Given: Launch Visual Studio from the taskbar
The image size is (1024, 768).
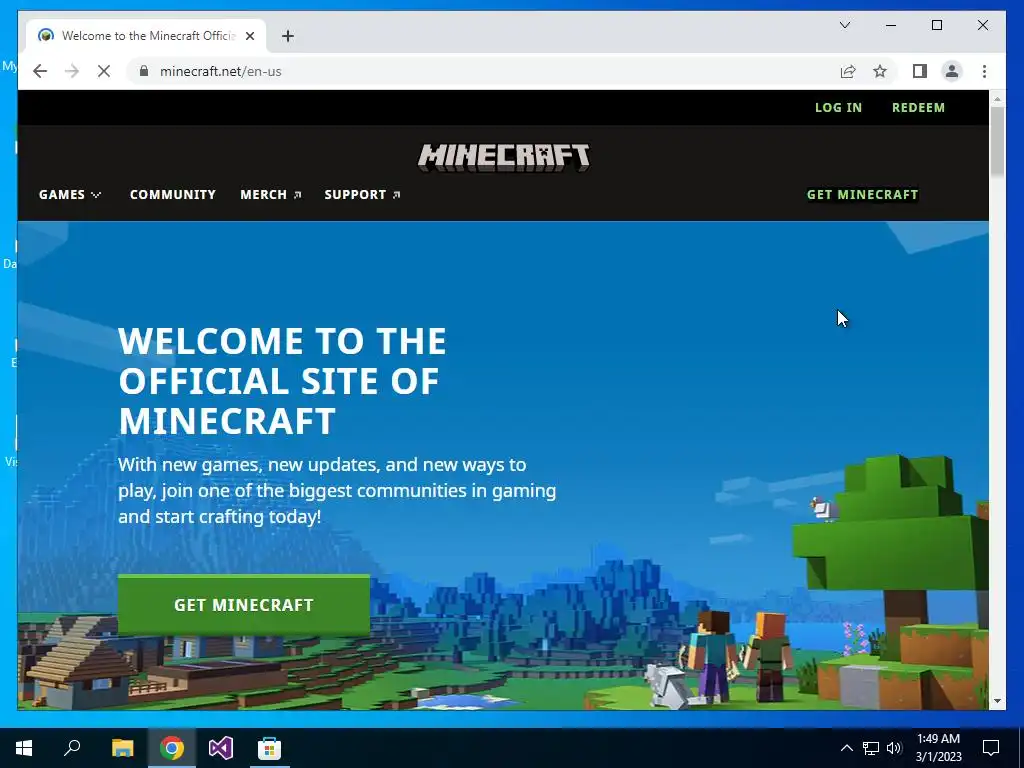Looking at the screenshot, I should (x=221, y=748).
